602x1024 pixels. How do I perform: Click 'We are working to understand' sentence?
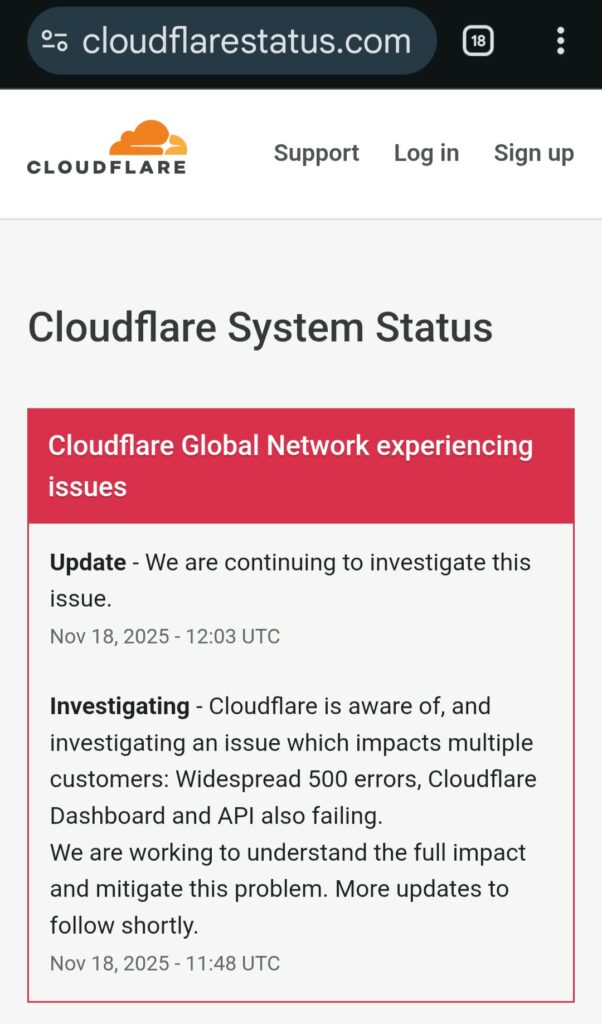288,853
